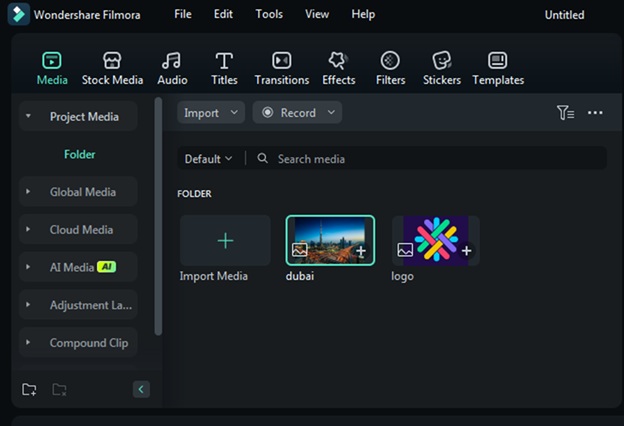Switch to the Audio panel
The width and height of the screenshot is (624, 426).
(x=171, y=68)
